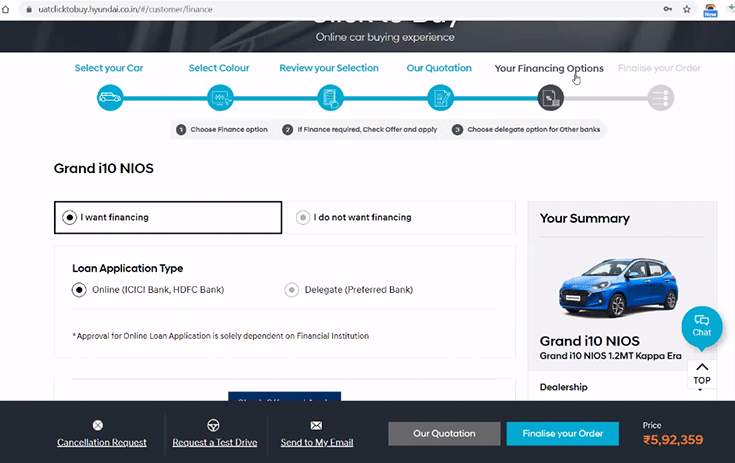
Task: Click the Grand i10 NIOS page heading
Action: point(104,168)
